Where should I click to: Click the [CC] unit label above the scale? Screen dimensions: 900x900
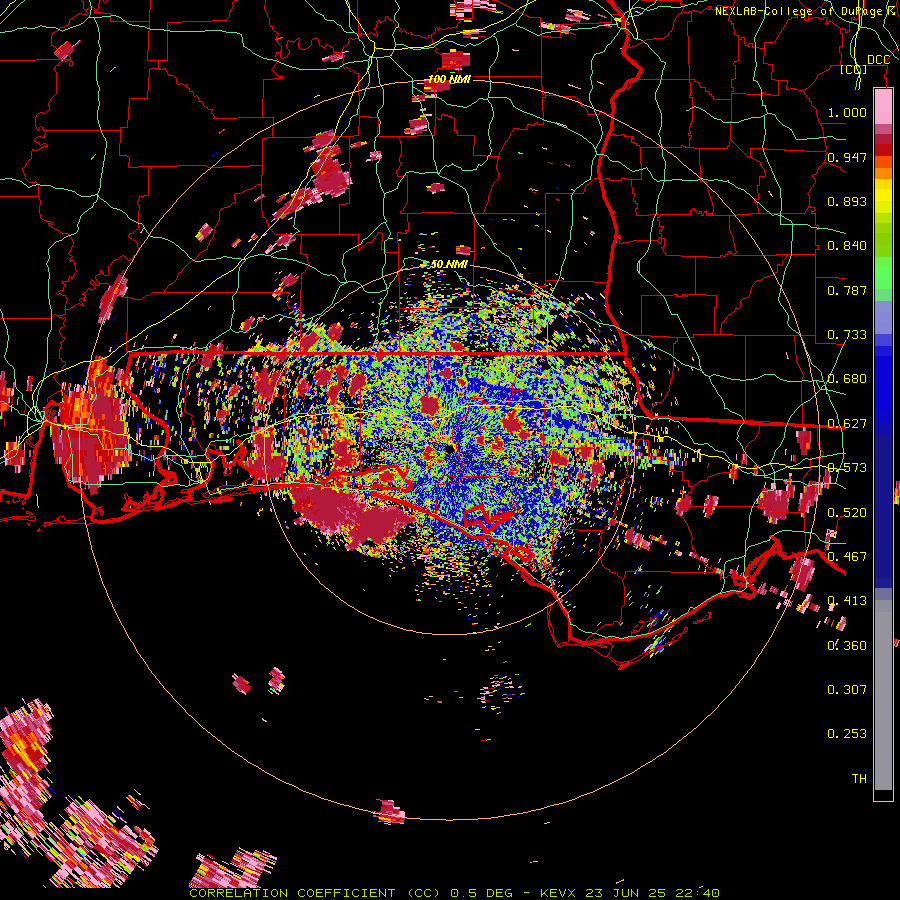click(x=854, y=70)
